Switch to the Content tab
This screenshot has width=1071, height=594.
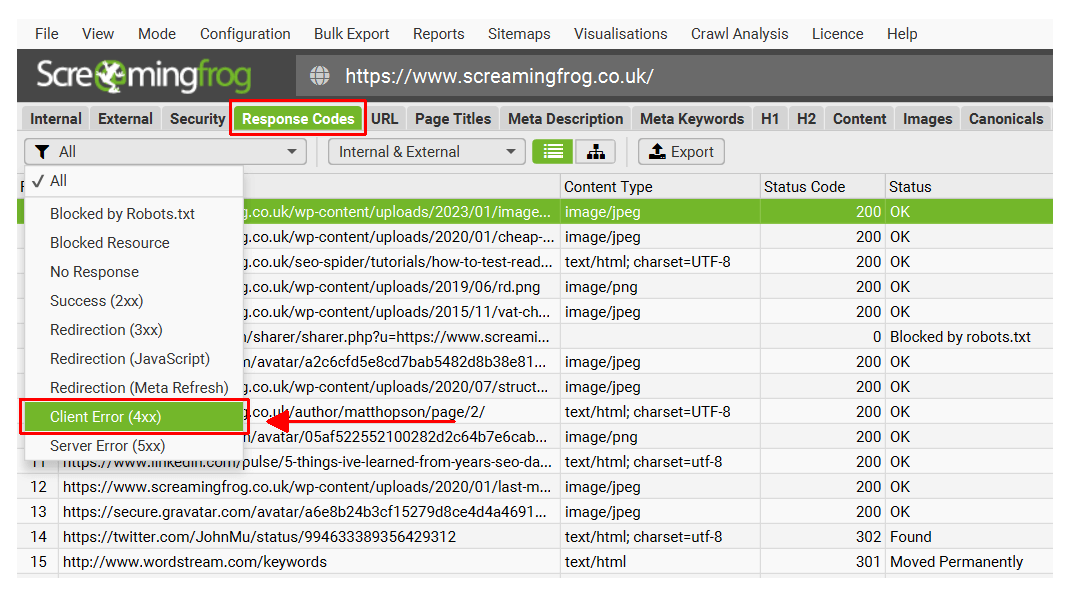859,119
